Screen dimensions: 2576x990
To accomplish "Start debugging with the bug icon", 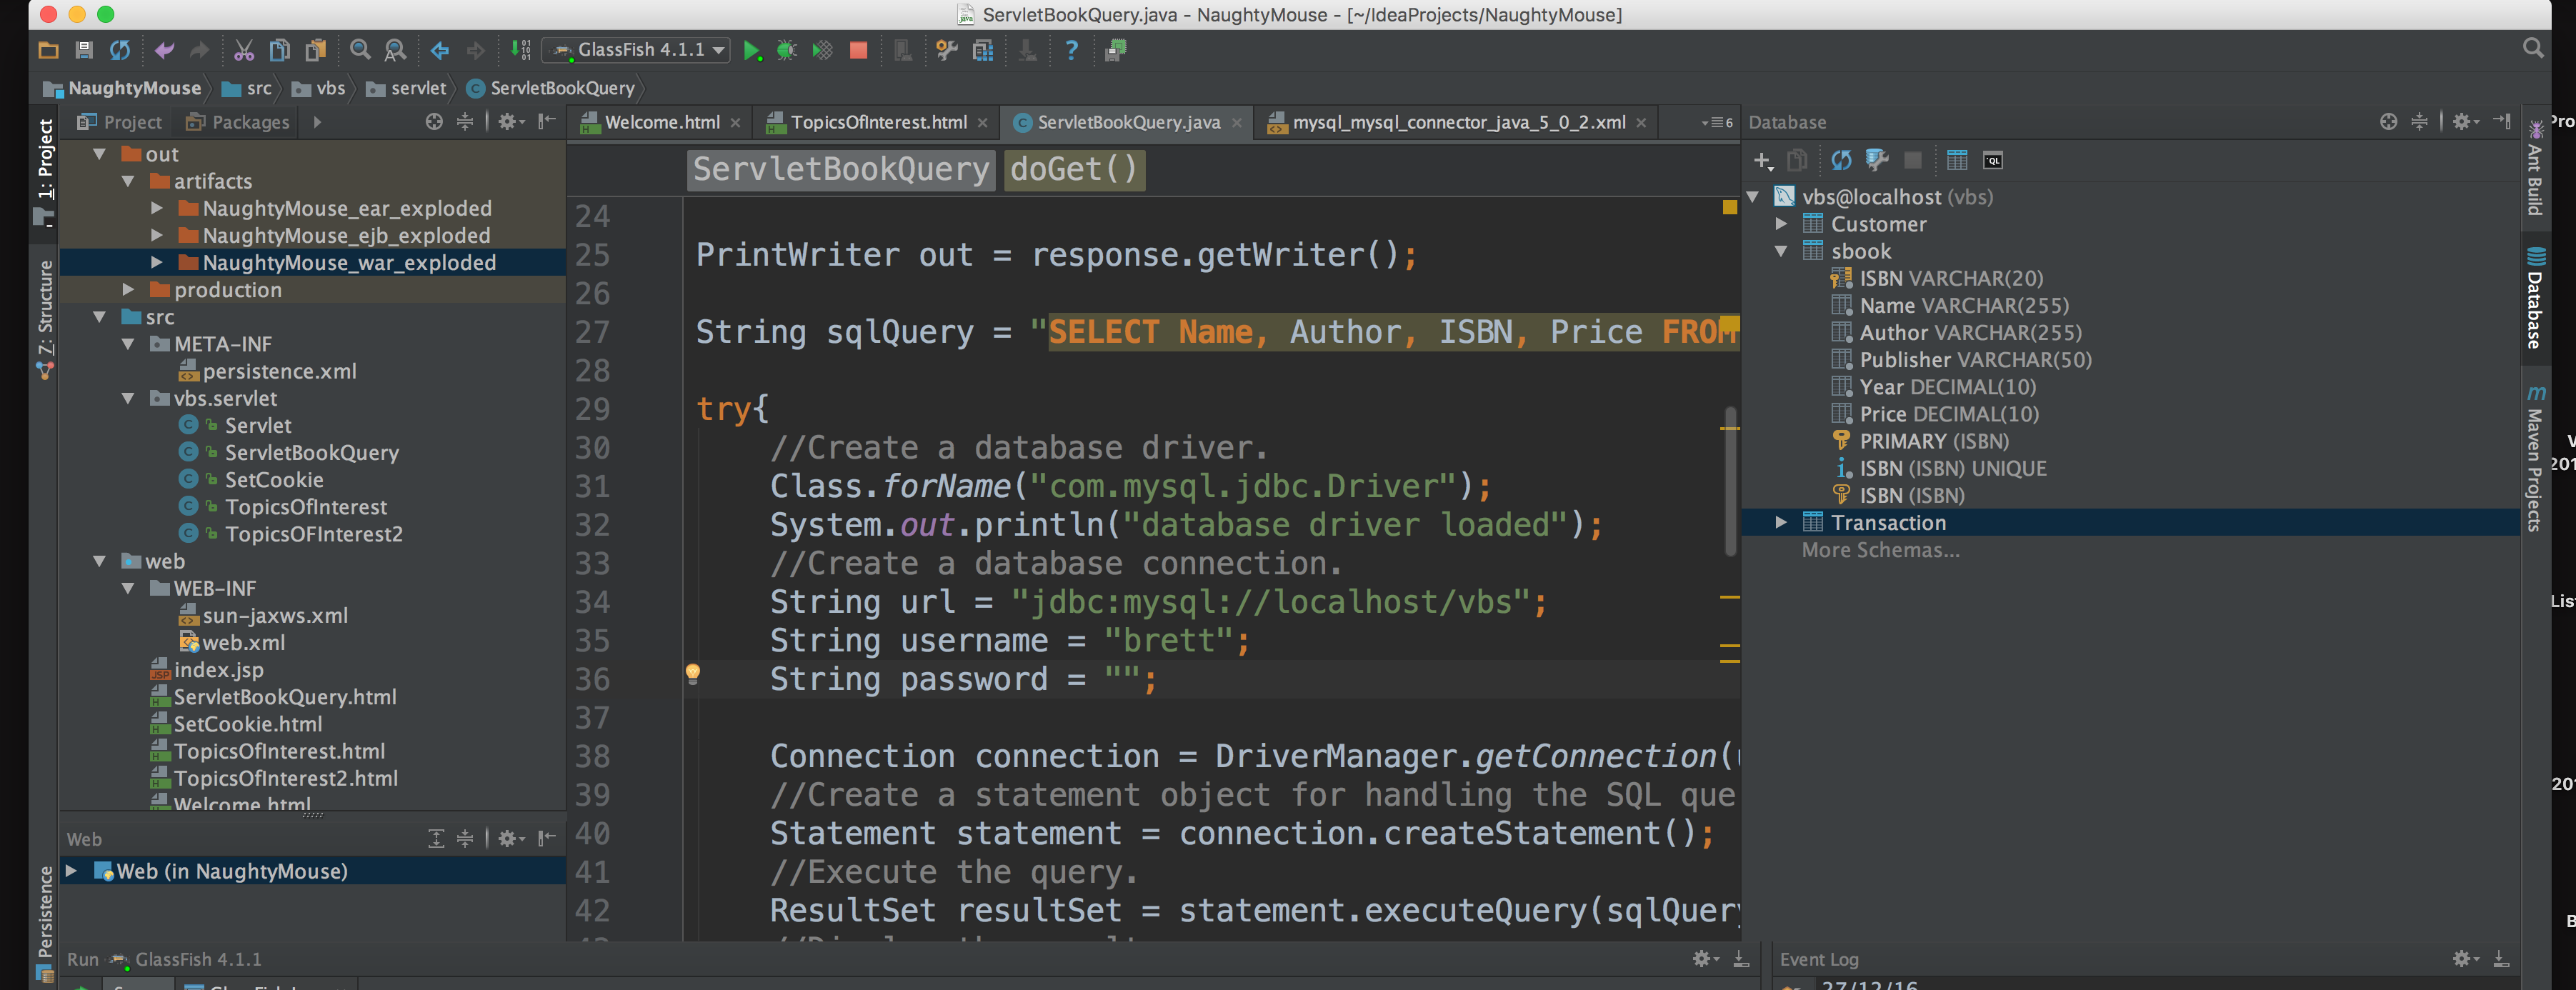I will 787,50.
